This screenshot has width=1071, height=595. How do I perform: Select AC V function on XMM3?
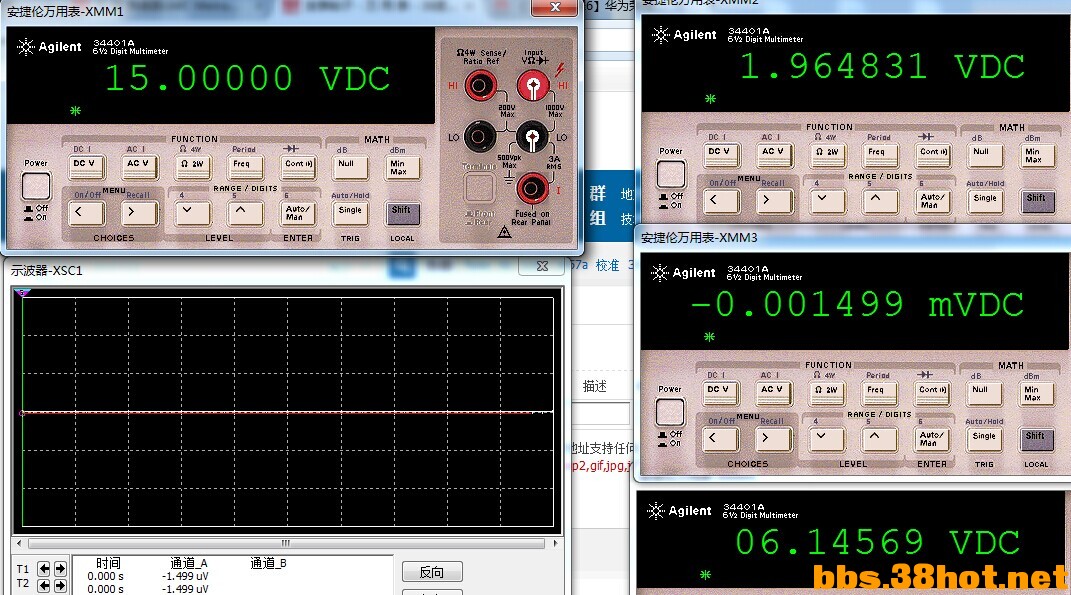[x=773, y=392]
